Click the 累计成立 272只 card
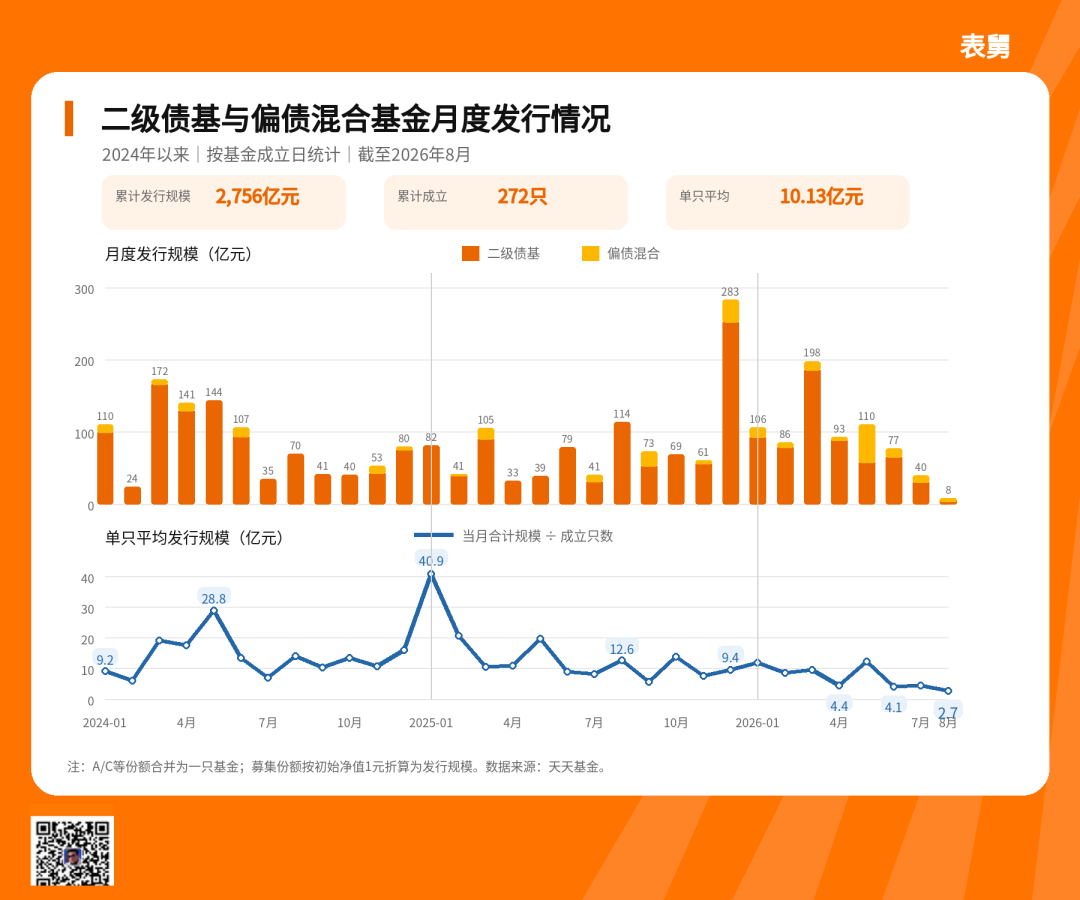 tap(506, 202)
